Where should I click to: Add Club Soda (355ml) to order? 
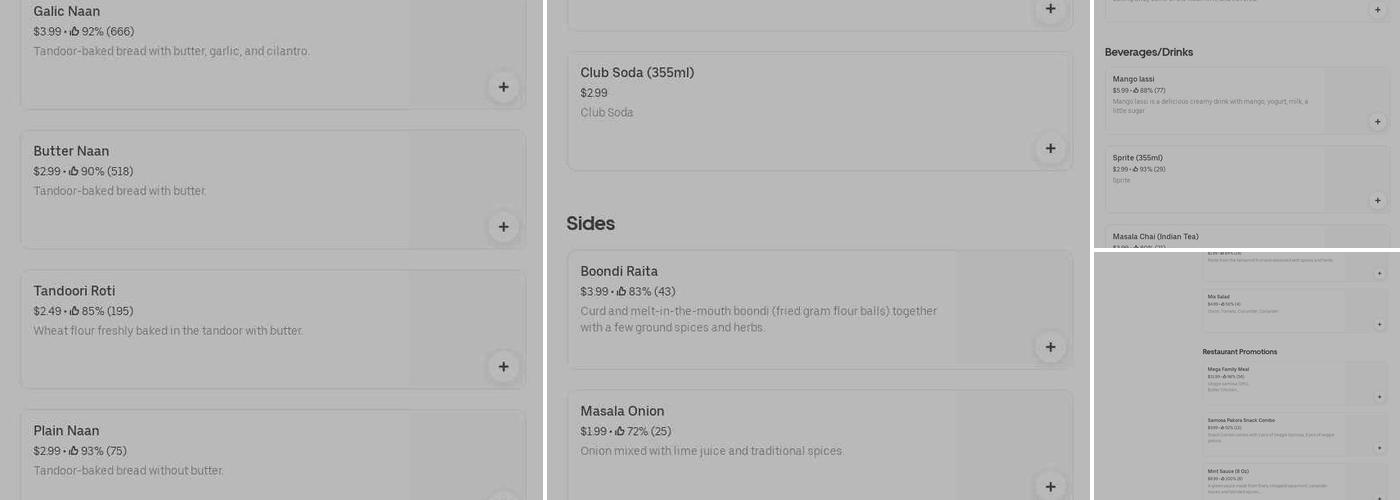(x=1050, y=149)
